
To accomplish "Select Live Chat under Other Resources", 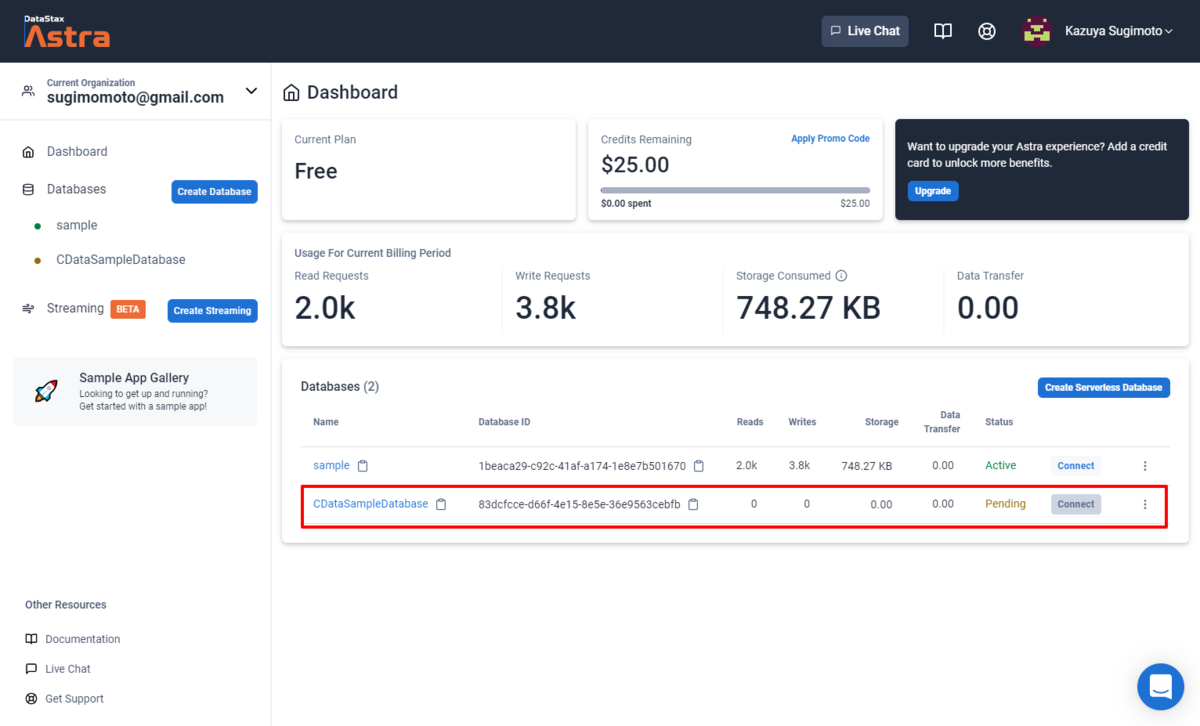I will 65,668.
